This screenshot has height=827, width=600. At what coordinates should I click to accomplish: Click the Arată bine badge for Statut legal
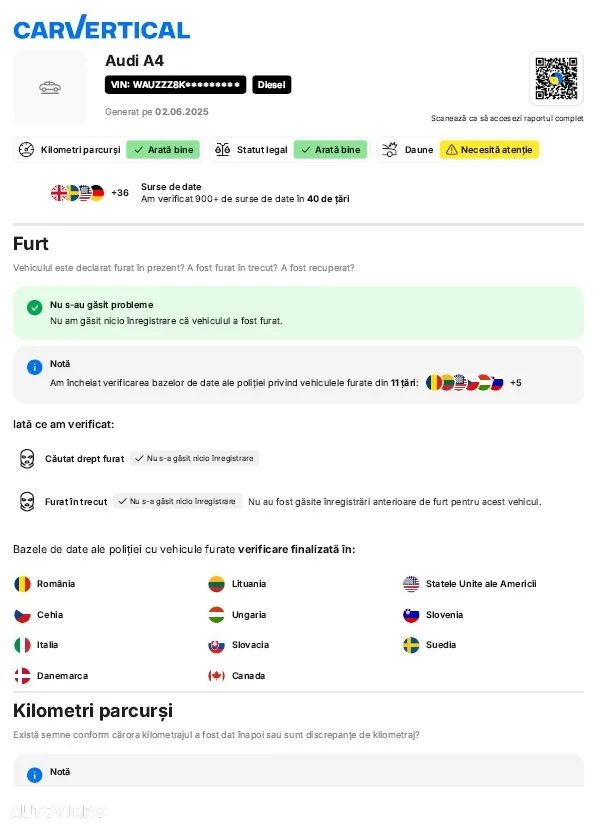331,150
